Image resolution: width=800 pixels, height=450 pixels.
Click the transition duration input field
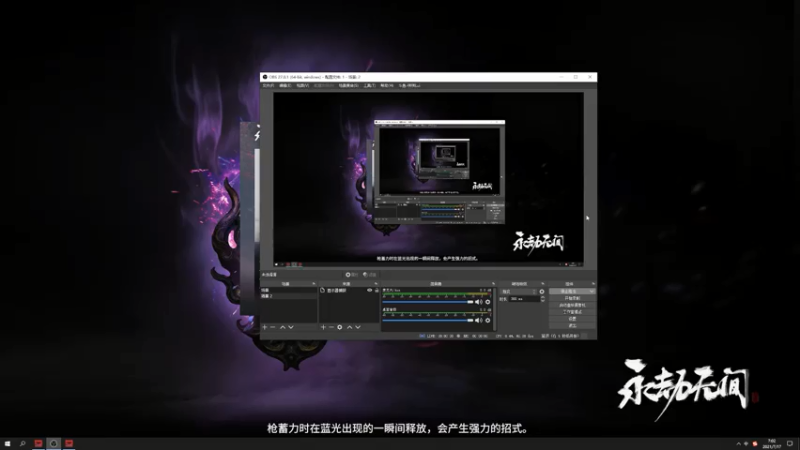(x=523, y=298)
